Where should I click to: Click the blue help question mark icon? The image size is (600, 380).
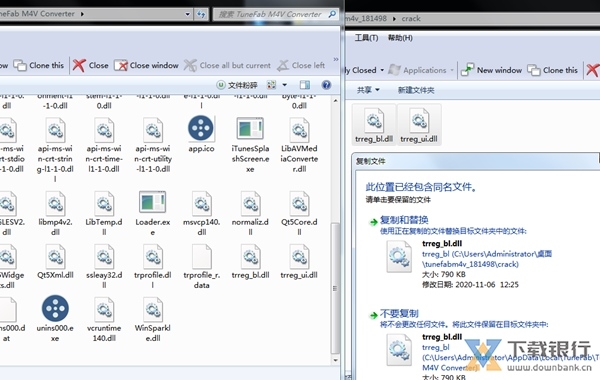[326, 85]
